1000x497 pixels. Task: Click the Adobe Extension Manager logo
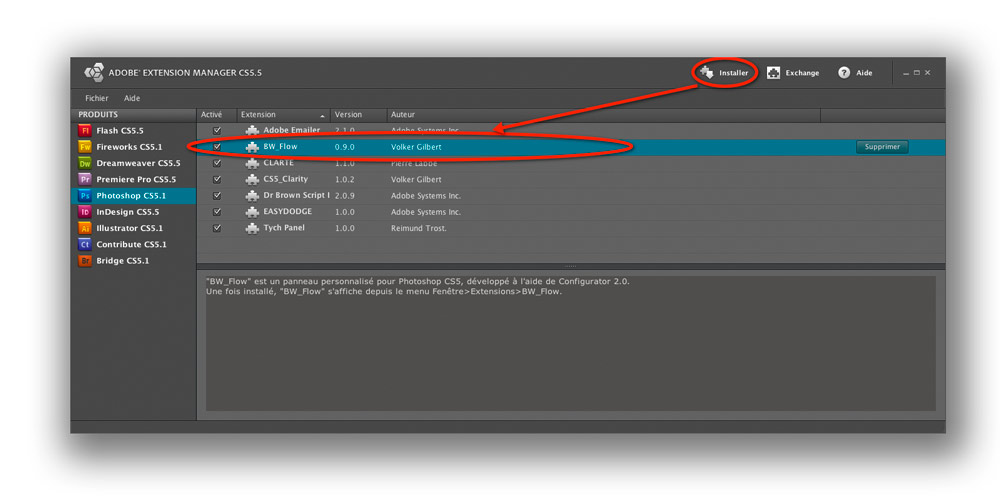94,72
